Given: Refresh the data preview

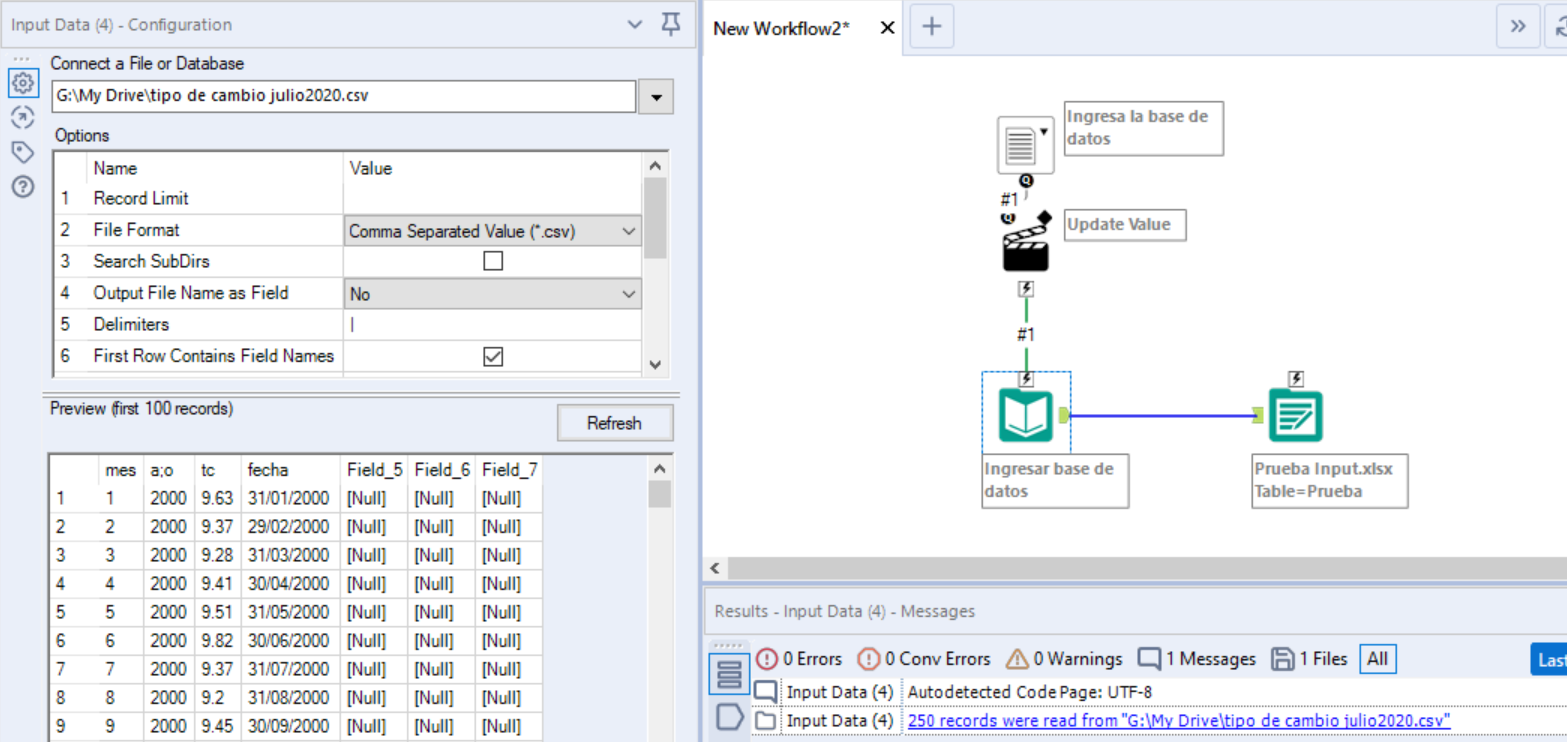Looking at the screenshot, I should (x=614, y=423).
